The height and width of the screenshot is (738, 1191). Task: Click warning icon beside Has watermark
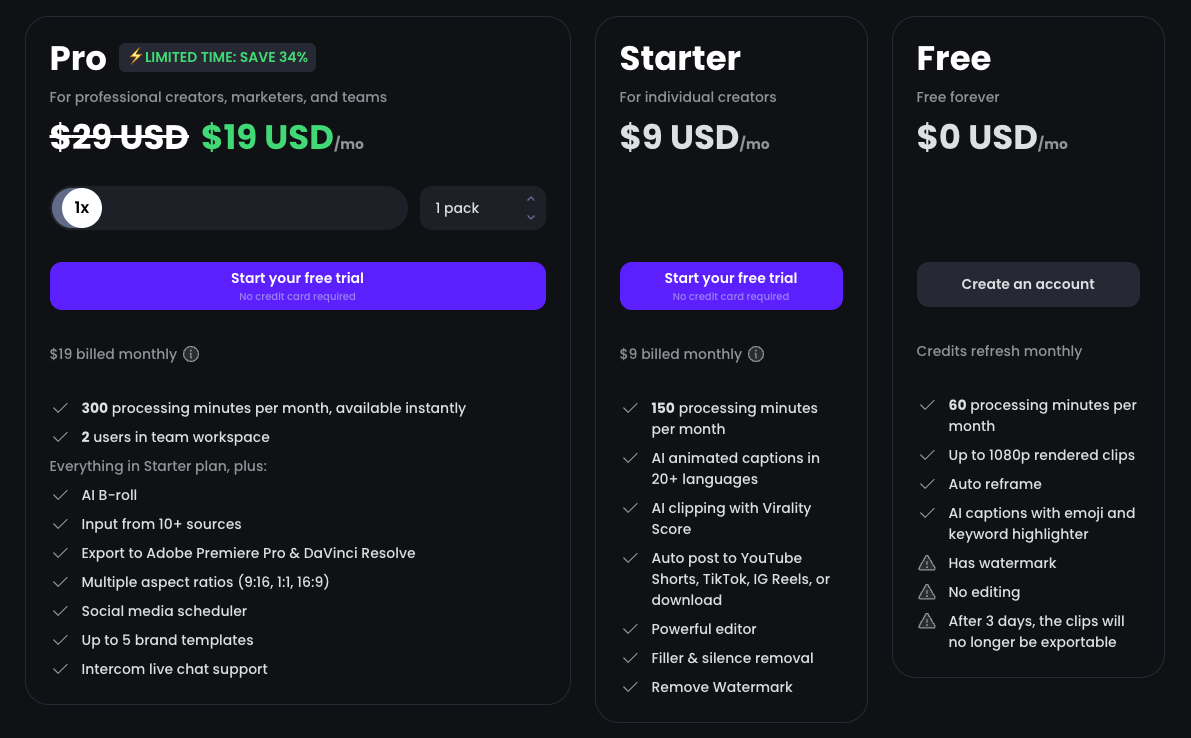(x=927, y=563)
